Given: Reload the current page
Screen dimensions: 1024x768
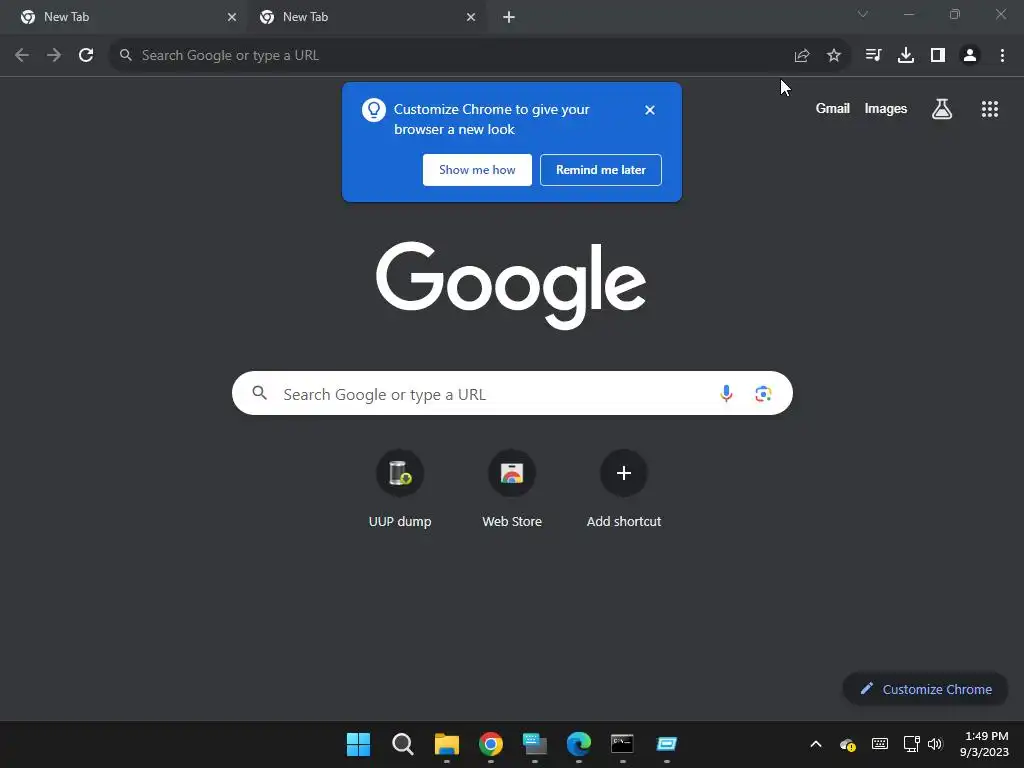Looking at the screenshot, I should (86, 56).
